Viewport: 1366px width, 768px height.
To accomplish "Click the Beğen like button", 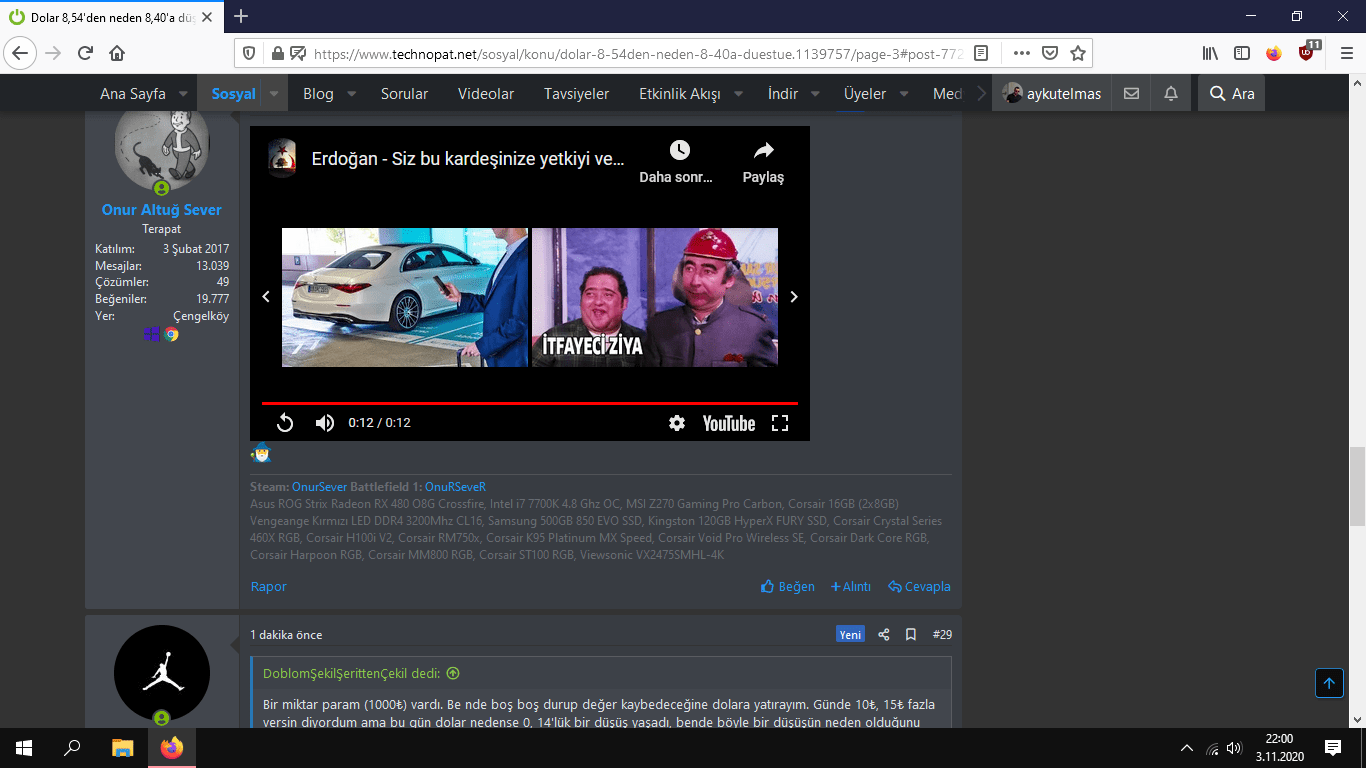I will (787, 586).
